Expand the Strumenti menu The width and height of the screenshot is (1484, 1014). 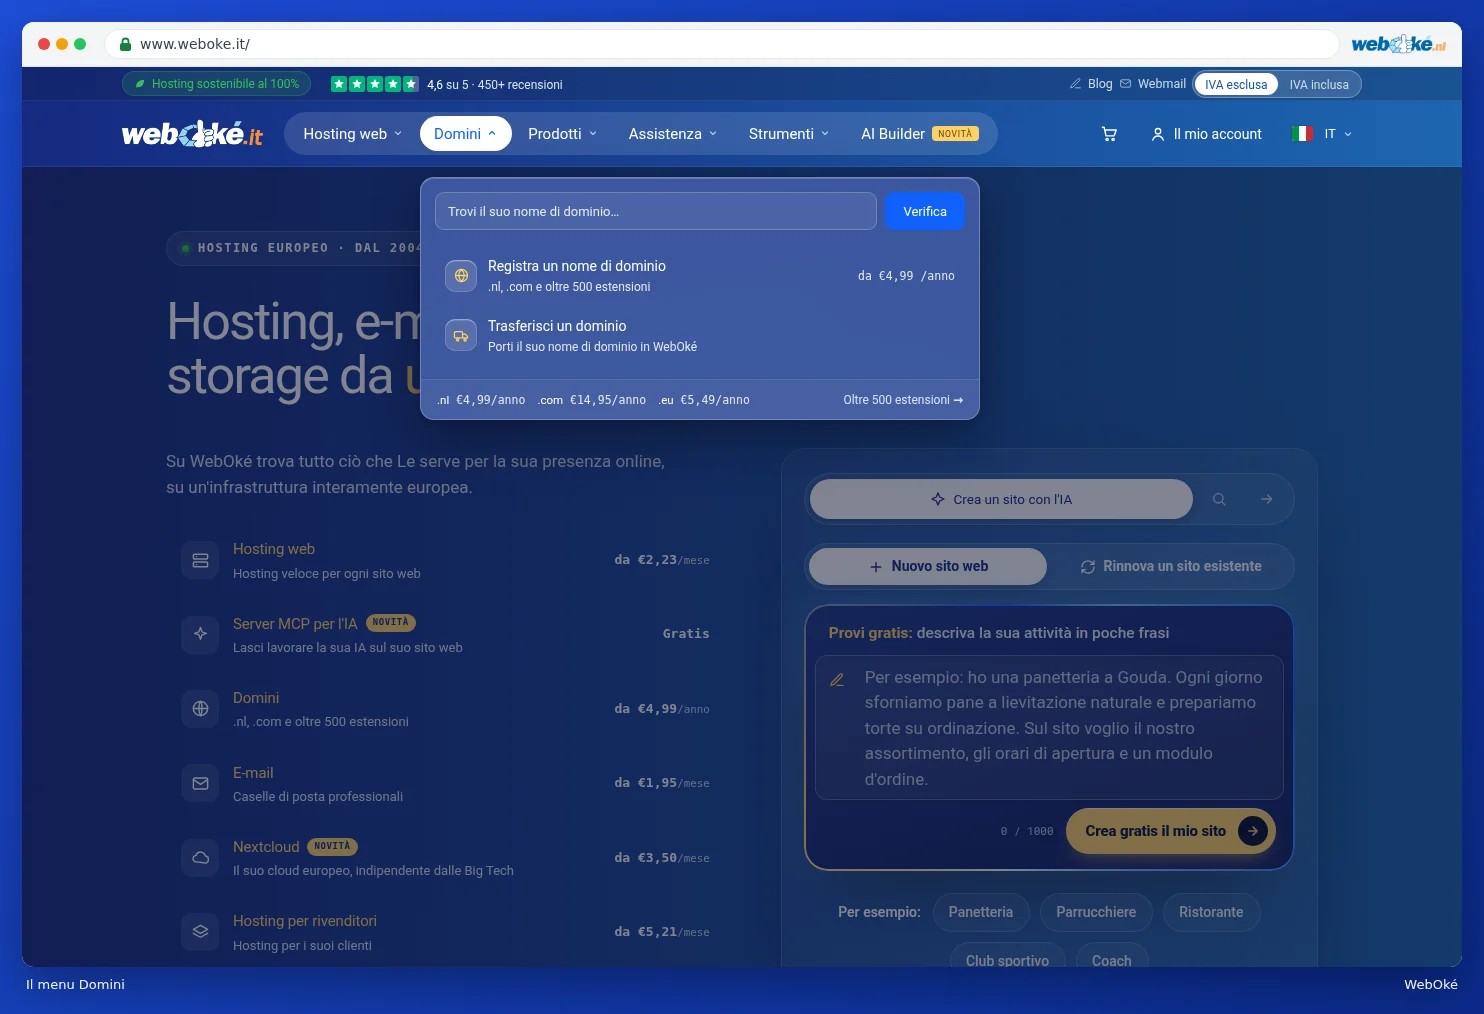point(789,134)
